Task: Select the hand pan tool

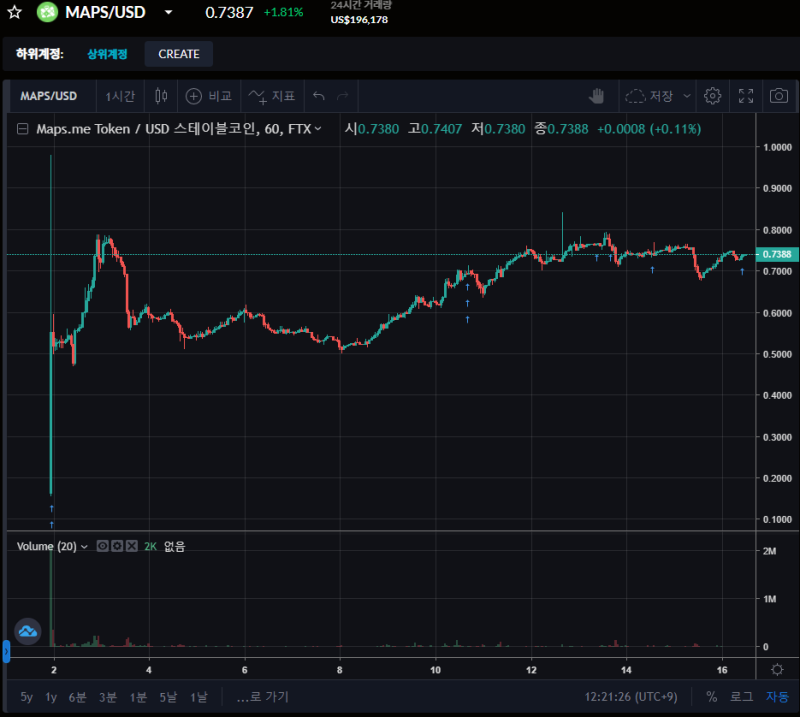Action: [x=596, y=96]
